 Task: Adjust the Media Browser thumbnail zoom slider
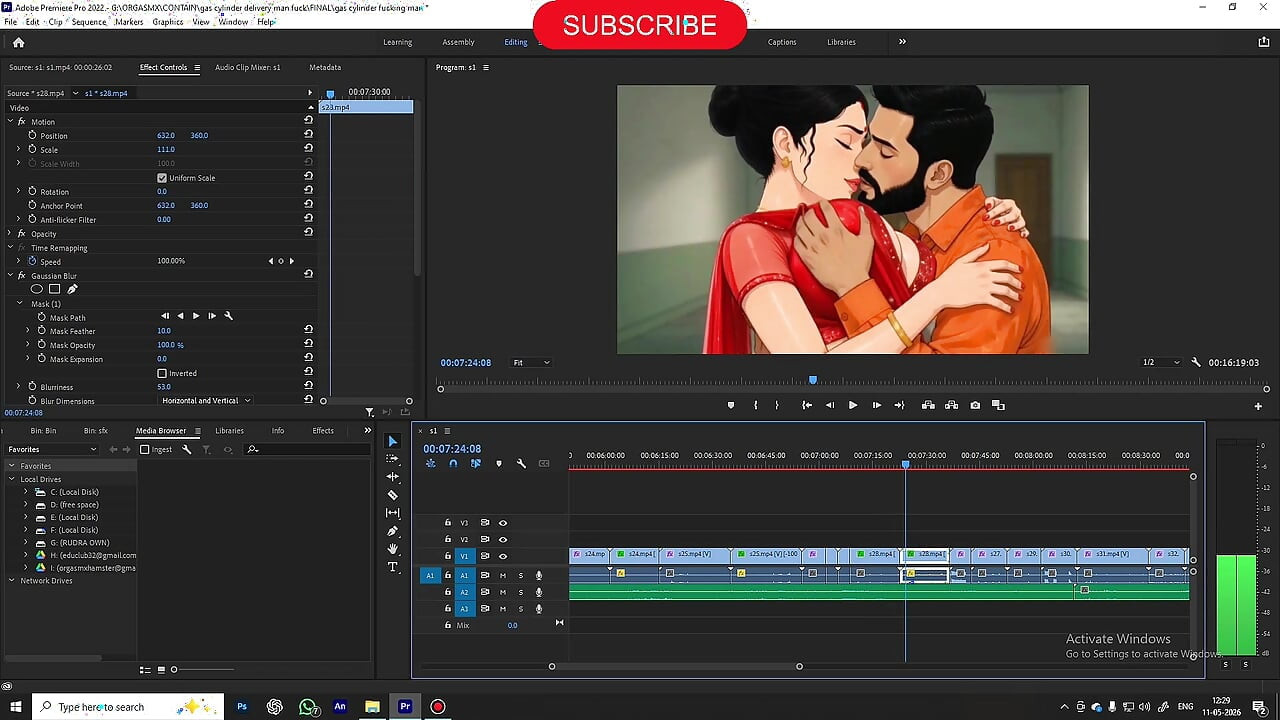(x=174, y=669)
